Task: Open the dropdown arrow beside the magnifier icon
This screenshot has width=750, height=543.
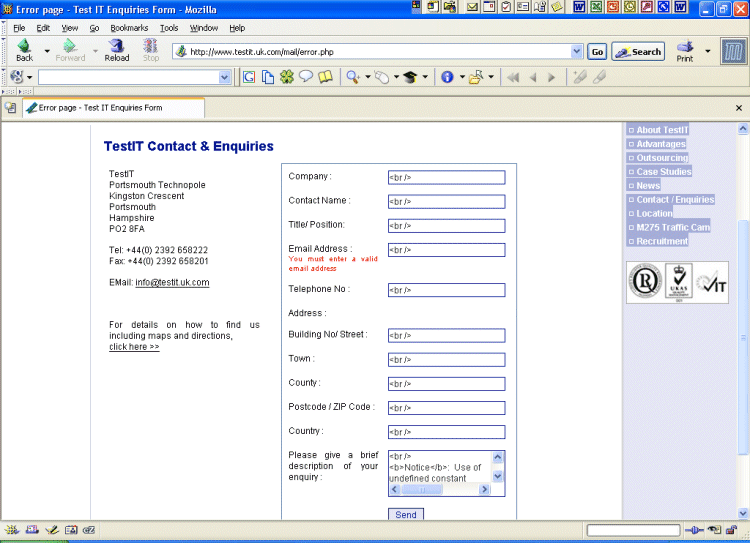Action: [x=367, y=77]
